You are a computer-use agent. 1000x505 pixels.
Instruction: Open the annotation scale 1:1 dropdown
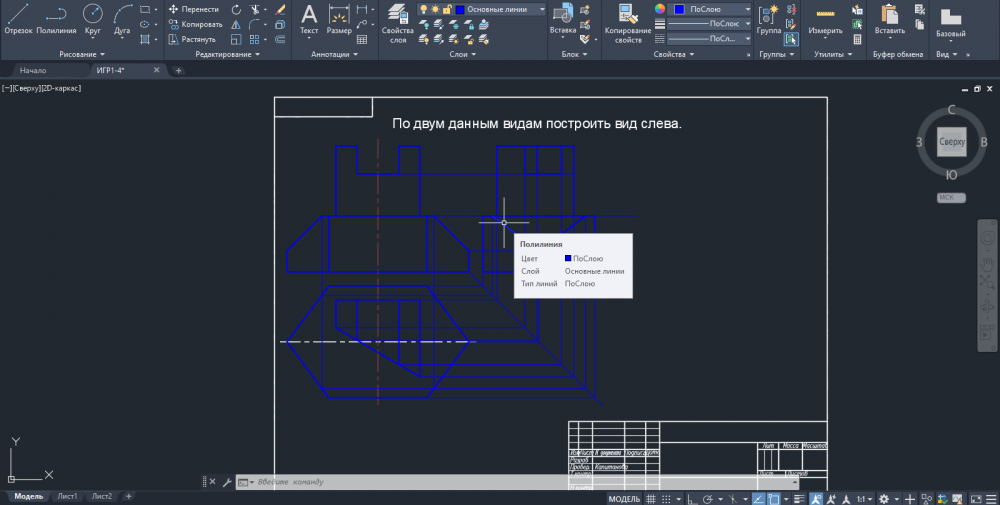pos(864,499)
